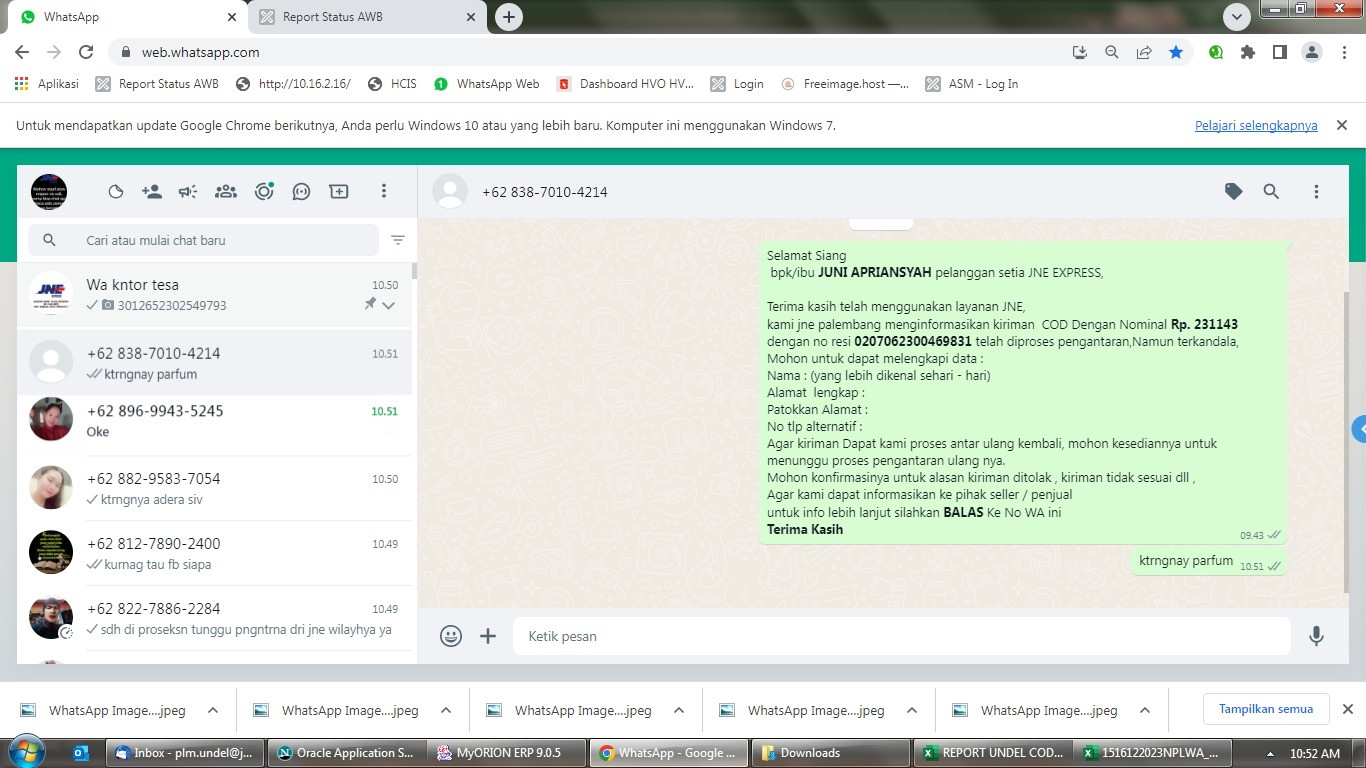The width and height of the screenshot is (1366, 768).
Task: Open the Chrome profile avatar
Action: pos(1312,52)
